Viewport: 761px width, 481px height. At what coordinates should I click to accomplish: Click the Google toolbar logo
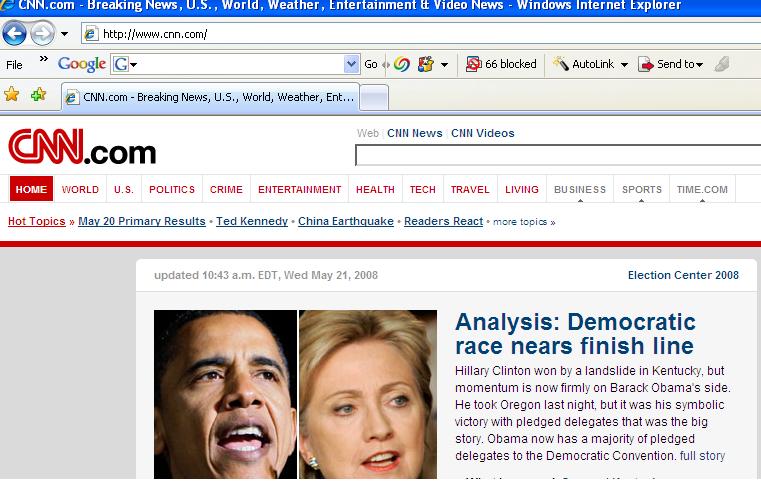82,64
